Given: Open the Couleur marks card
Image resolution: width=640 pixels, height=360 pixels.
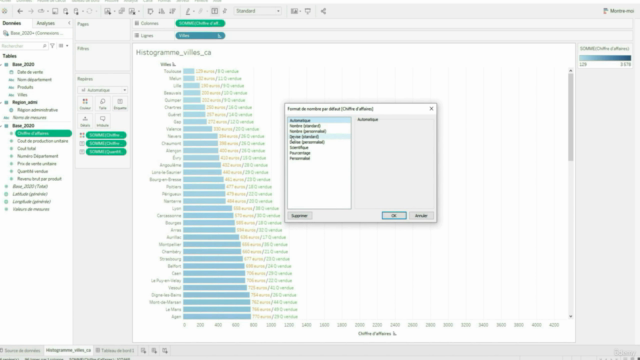Looking at the screenshot, I should pyautogui.click(x=85, y=104).
